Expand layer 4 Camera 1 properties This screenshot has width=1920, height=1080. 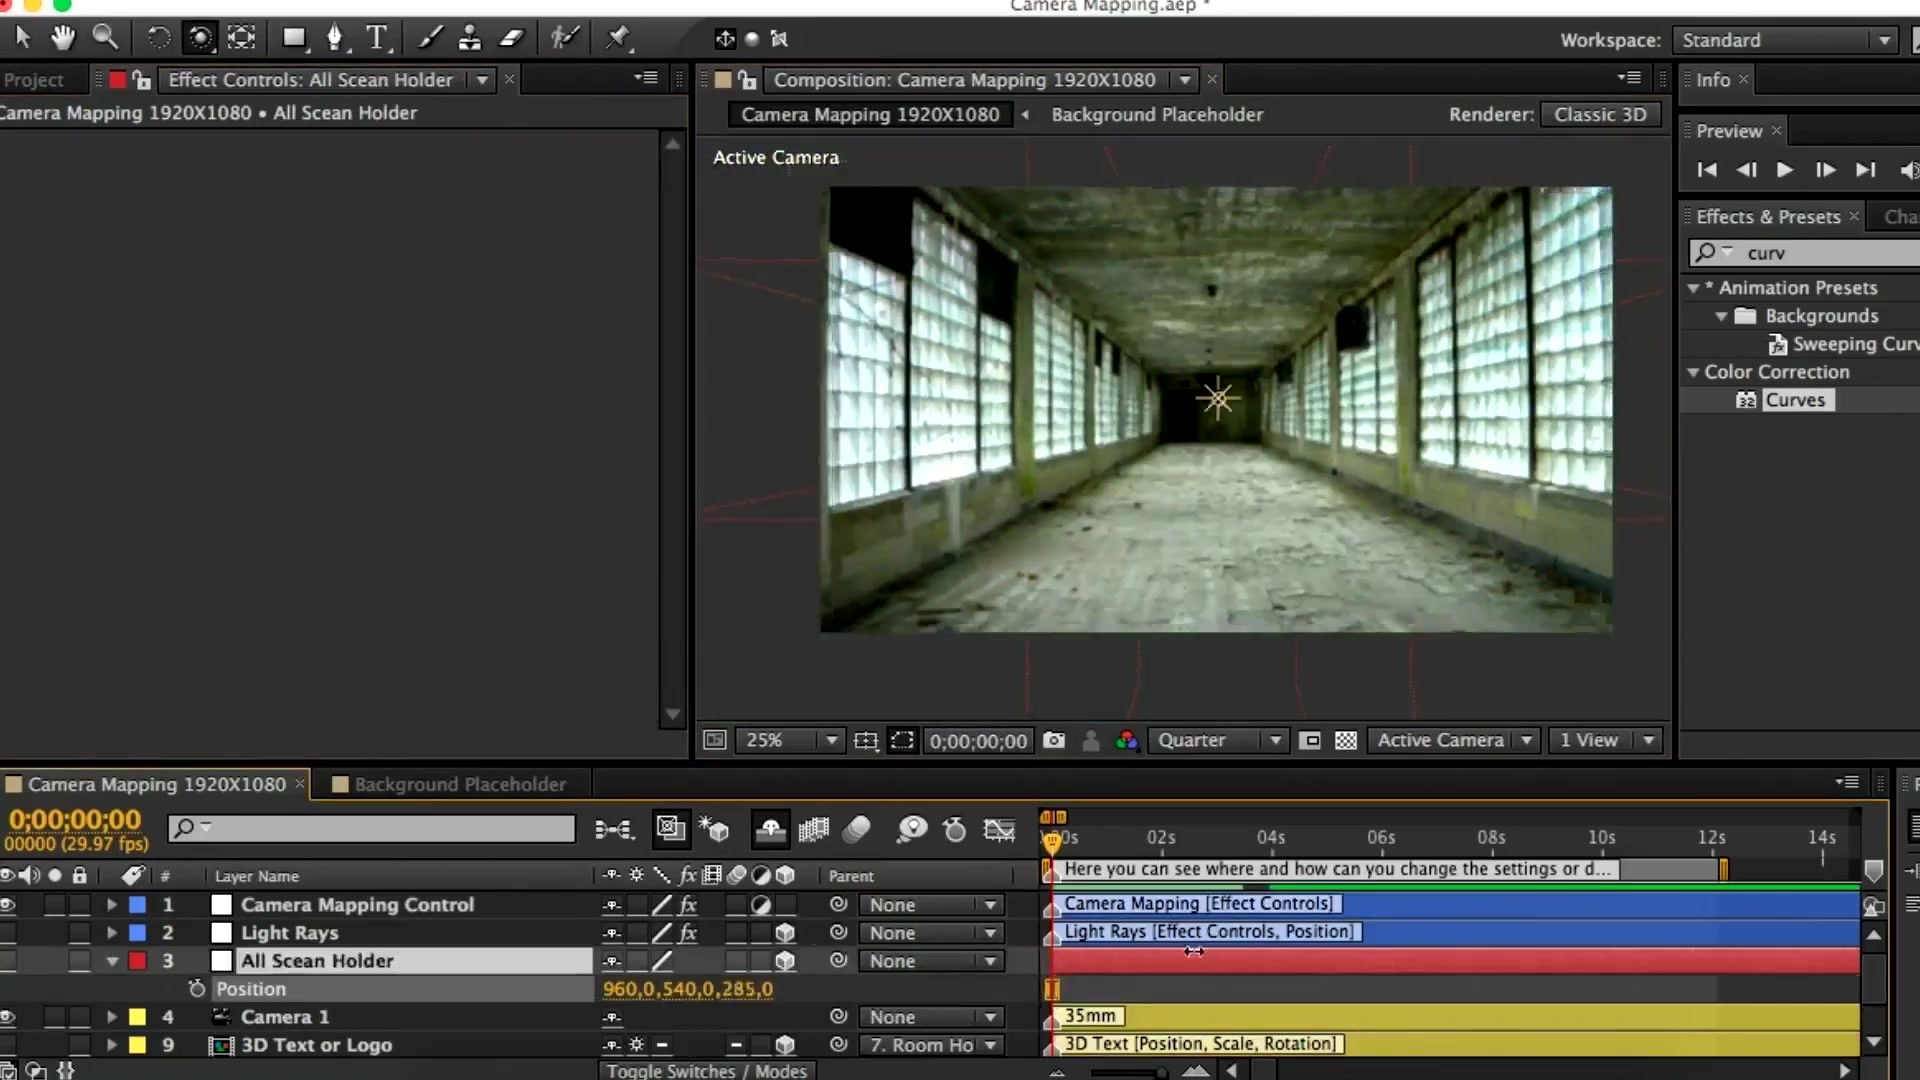point(109,1015)
